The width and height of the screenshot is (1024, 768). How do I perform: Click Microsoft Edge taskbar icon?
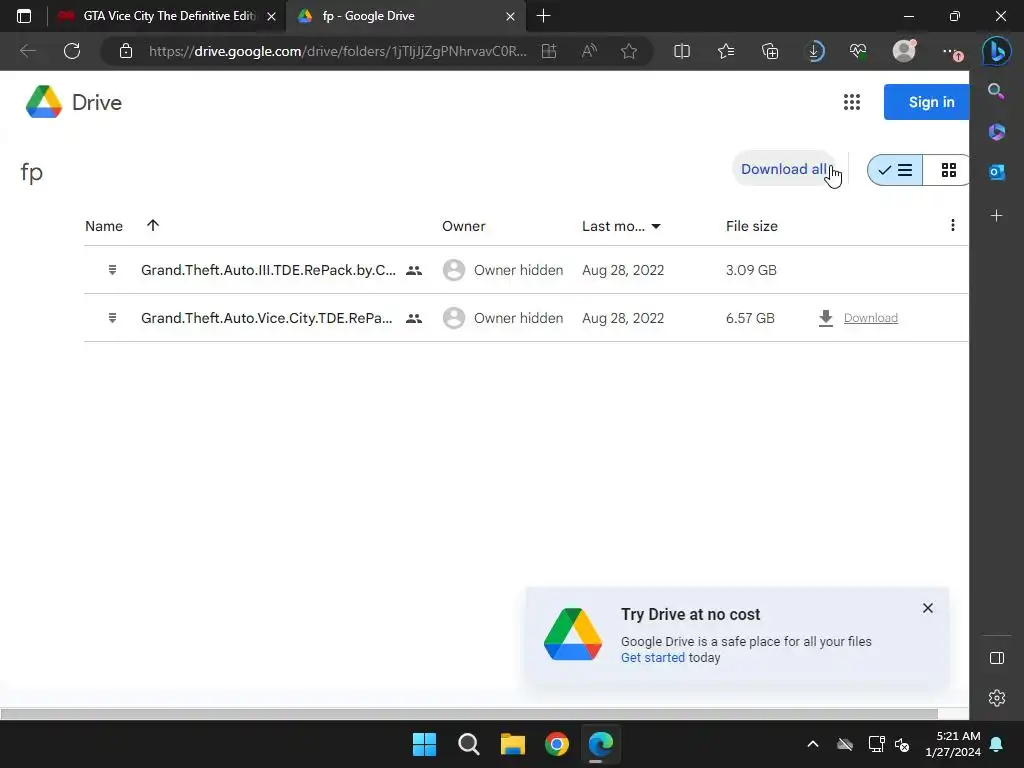click(x=601, y=744)
